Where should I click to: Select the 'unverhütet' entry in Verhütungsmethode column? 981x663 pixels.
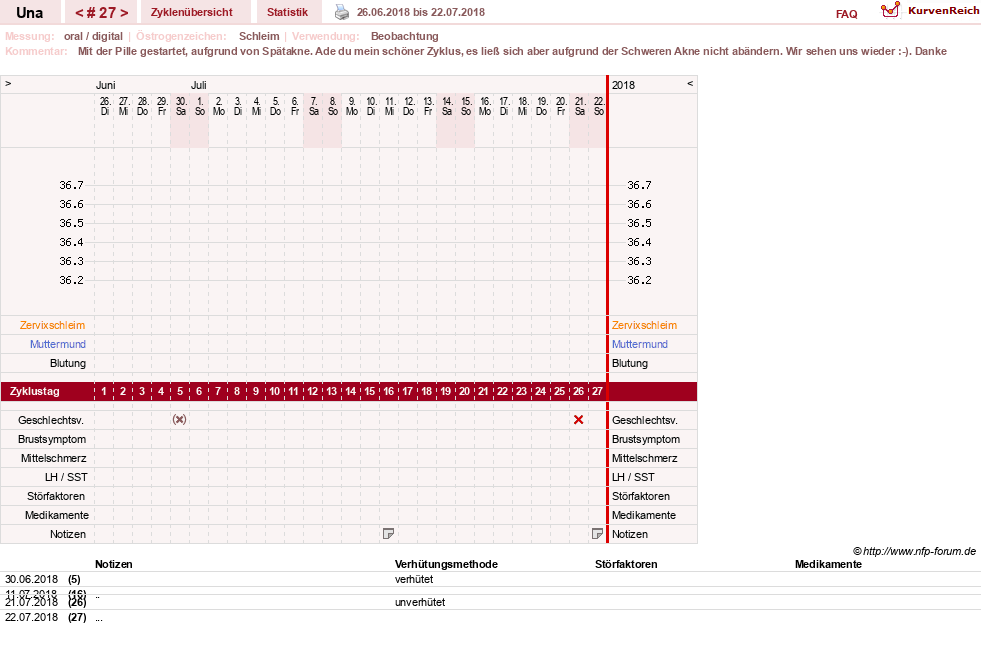click(420, 602)
